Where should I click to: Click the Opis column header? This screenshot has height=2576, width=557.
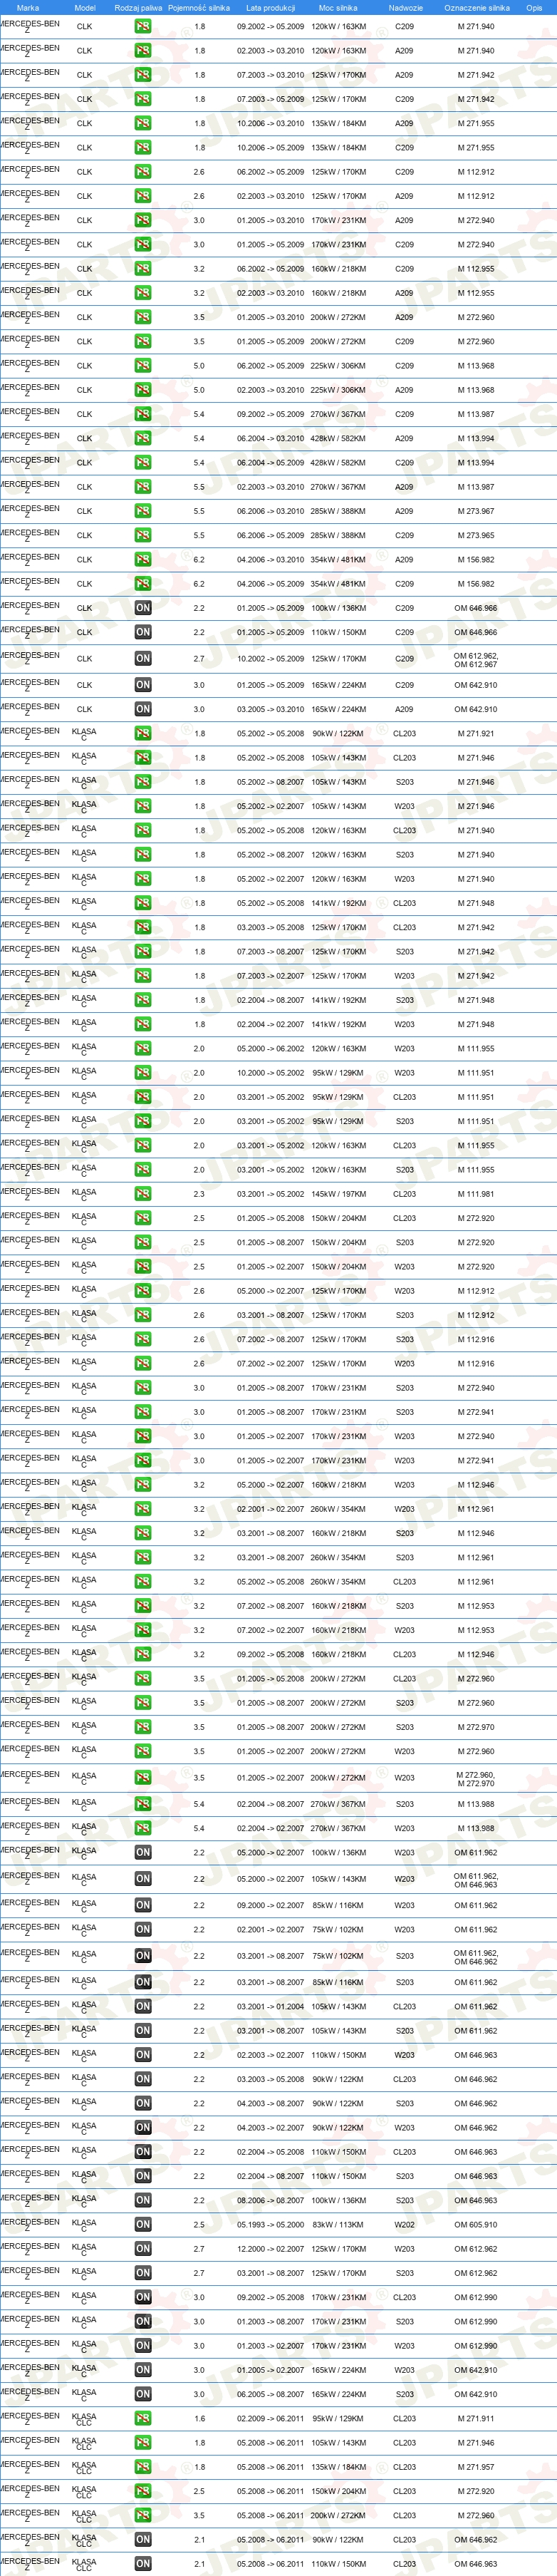534,7
